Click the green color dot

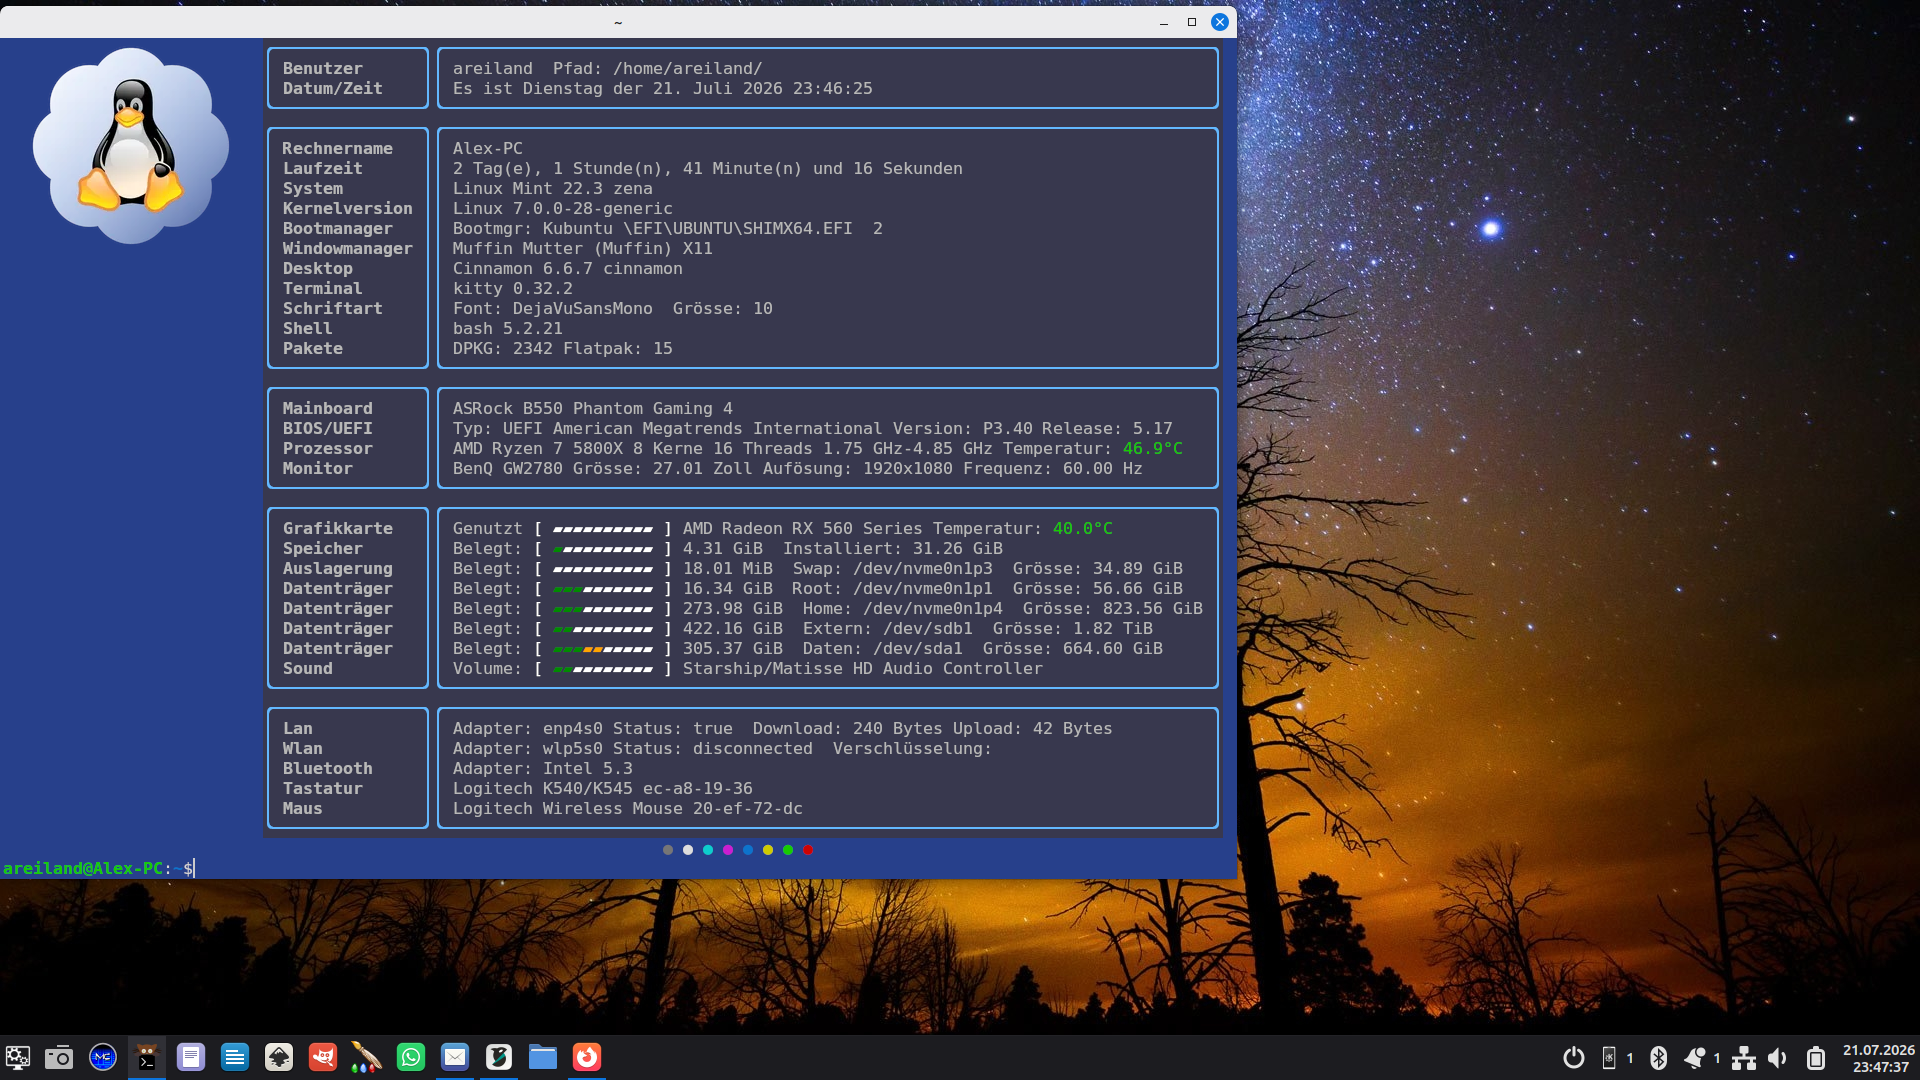(788, 850)
